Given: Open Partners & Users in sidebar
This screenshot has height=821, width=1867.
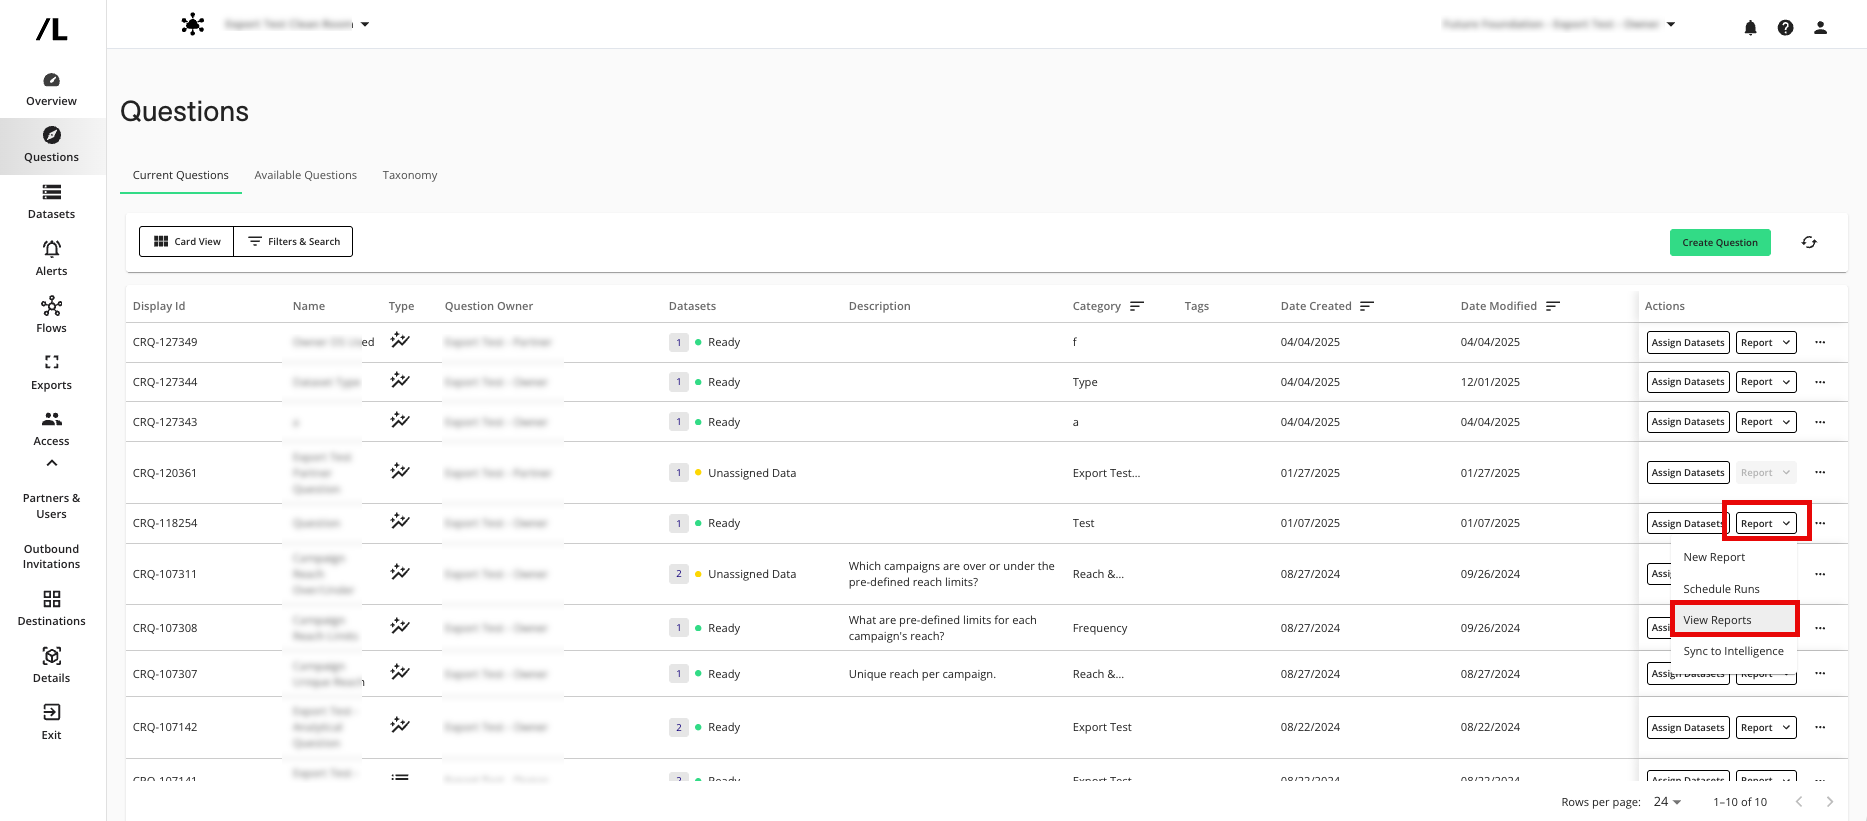Looking at the screenshot, I should point(52,506).
